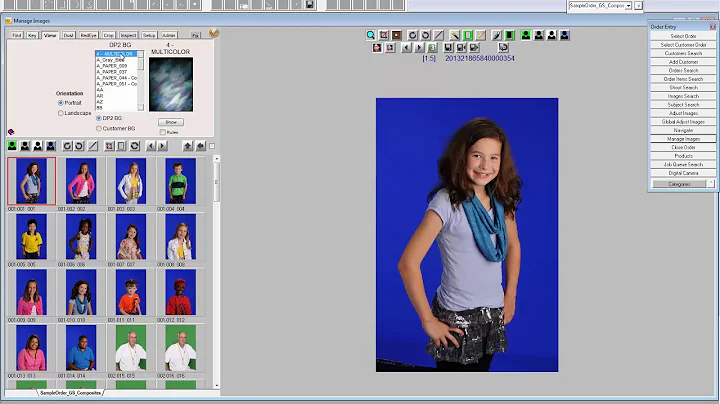
Task: Select the pencil tool above preview
Action: click(480, 35)
